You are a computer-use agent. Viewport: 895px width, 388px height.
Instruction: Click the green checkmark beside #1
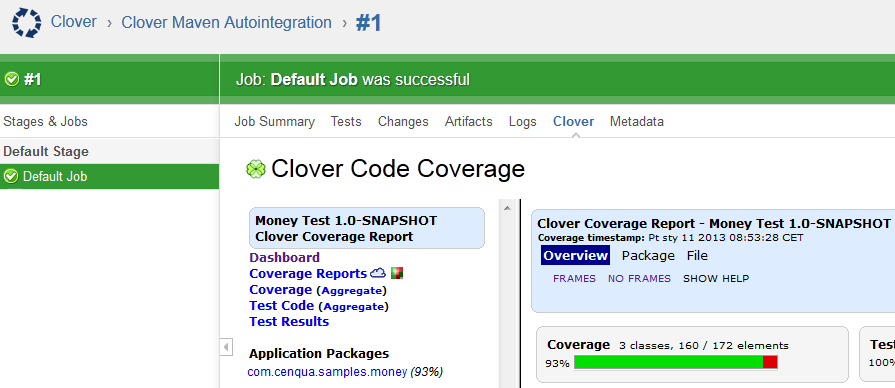pos(11,79)
